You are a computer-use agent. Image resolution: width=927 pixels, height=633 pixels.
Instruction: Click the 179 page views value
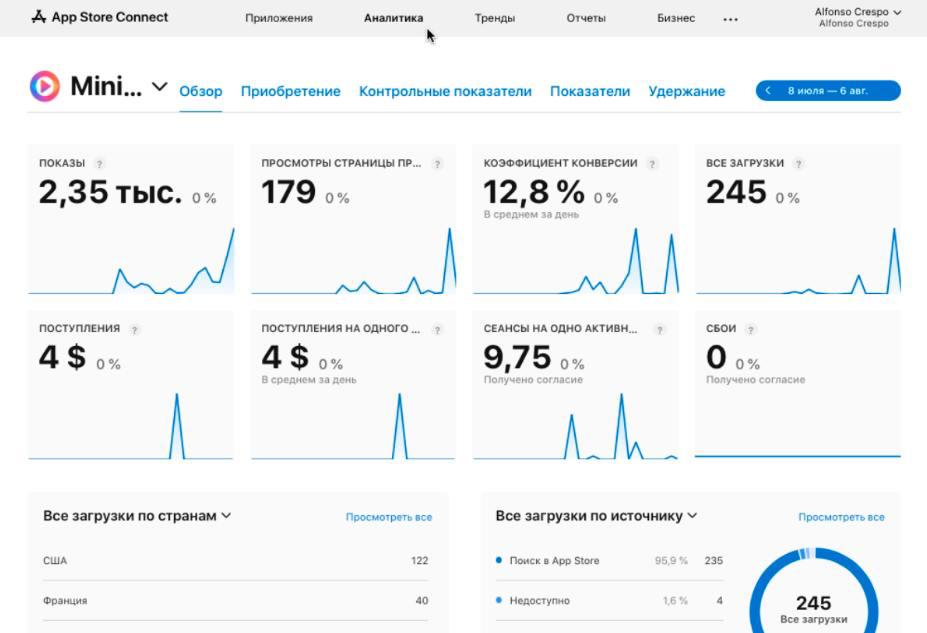coord(289,193)
